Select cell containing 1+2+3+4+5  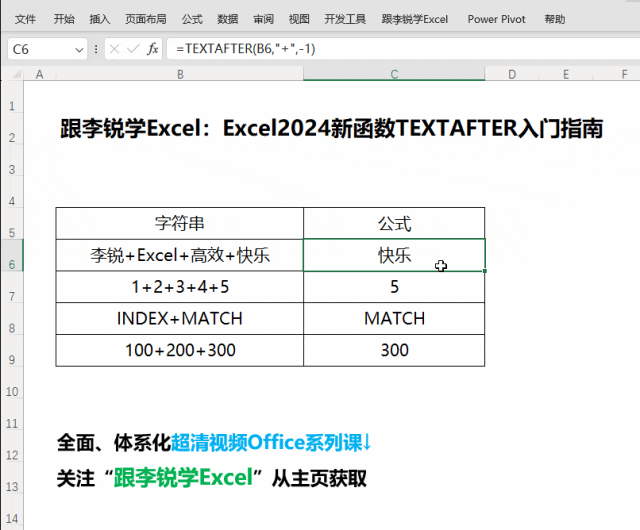pos(180,287)
